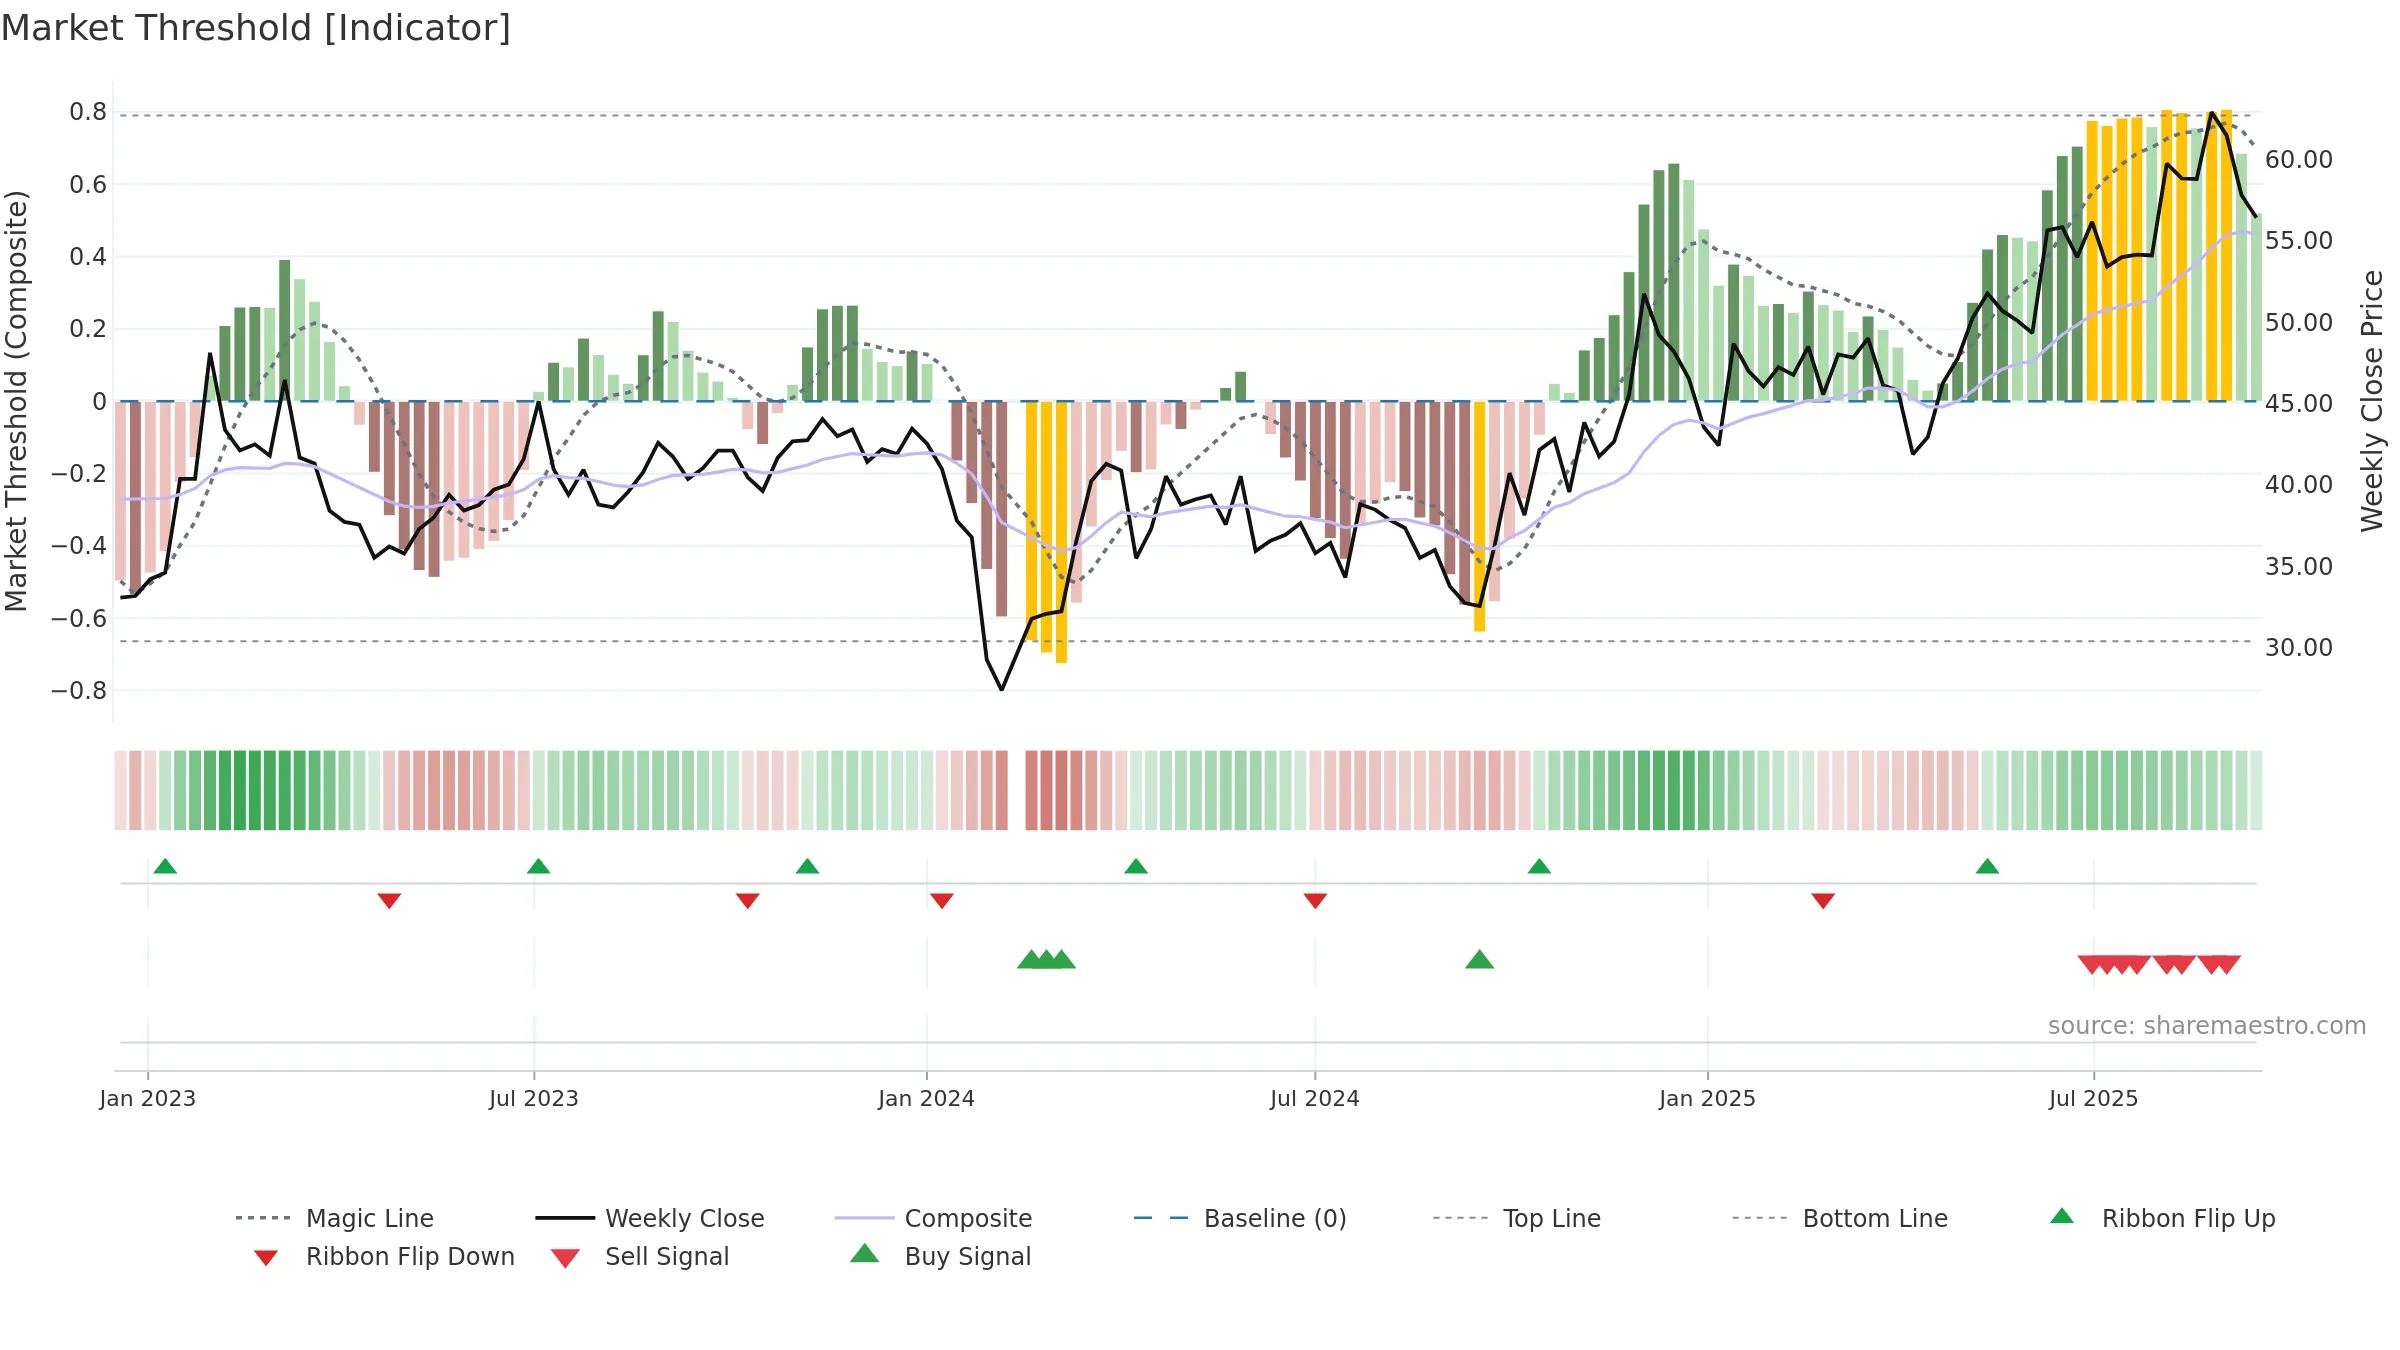Click the ribbon flip down marker around Oct 2023

click(x=747, y=901)
